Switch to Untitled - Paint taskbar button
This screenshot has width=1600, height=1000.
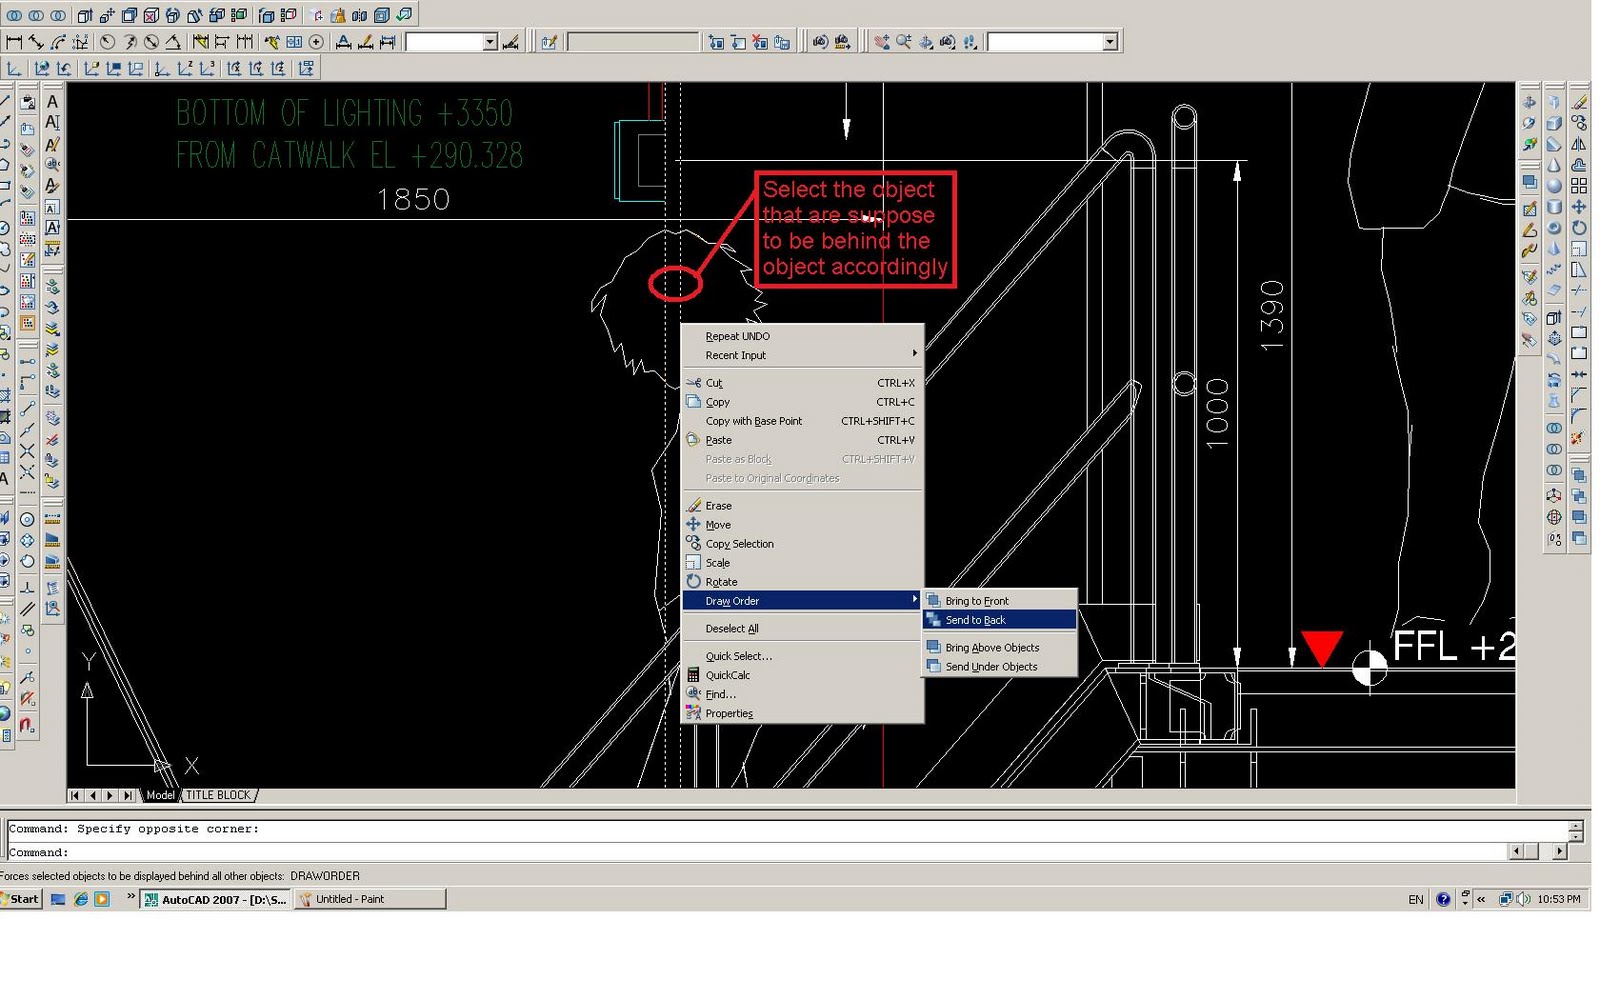pyautogui.click(x=370, y=899)
